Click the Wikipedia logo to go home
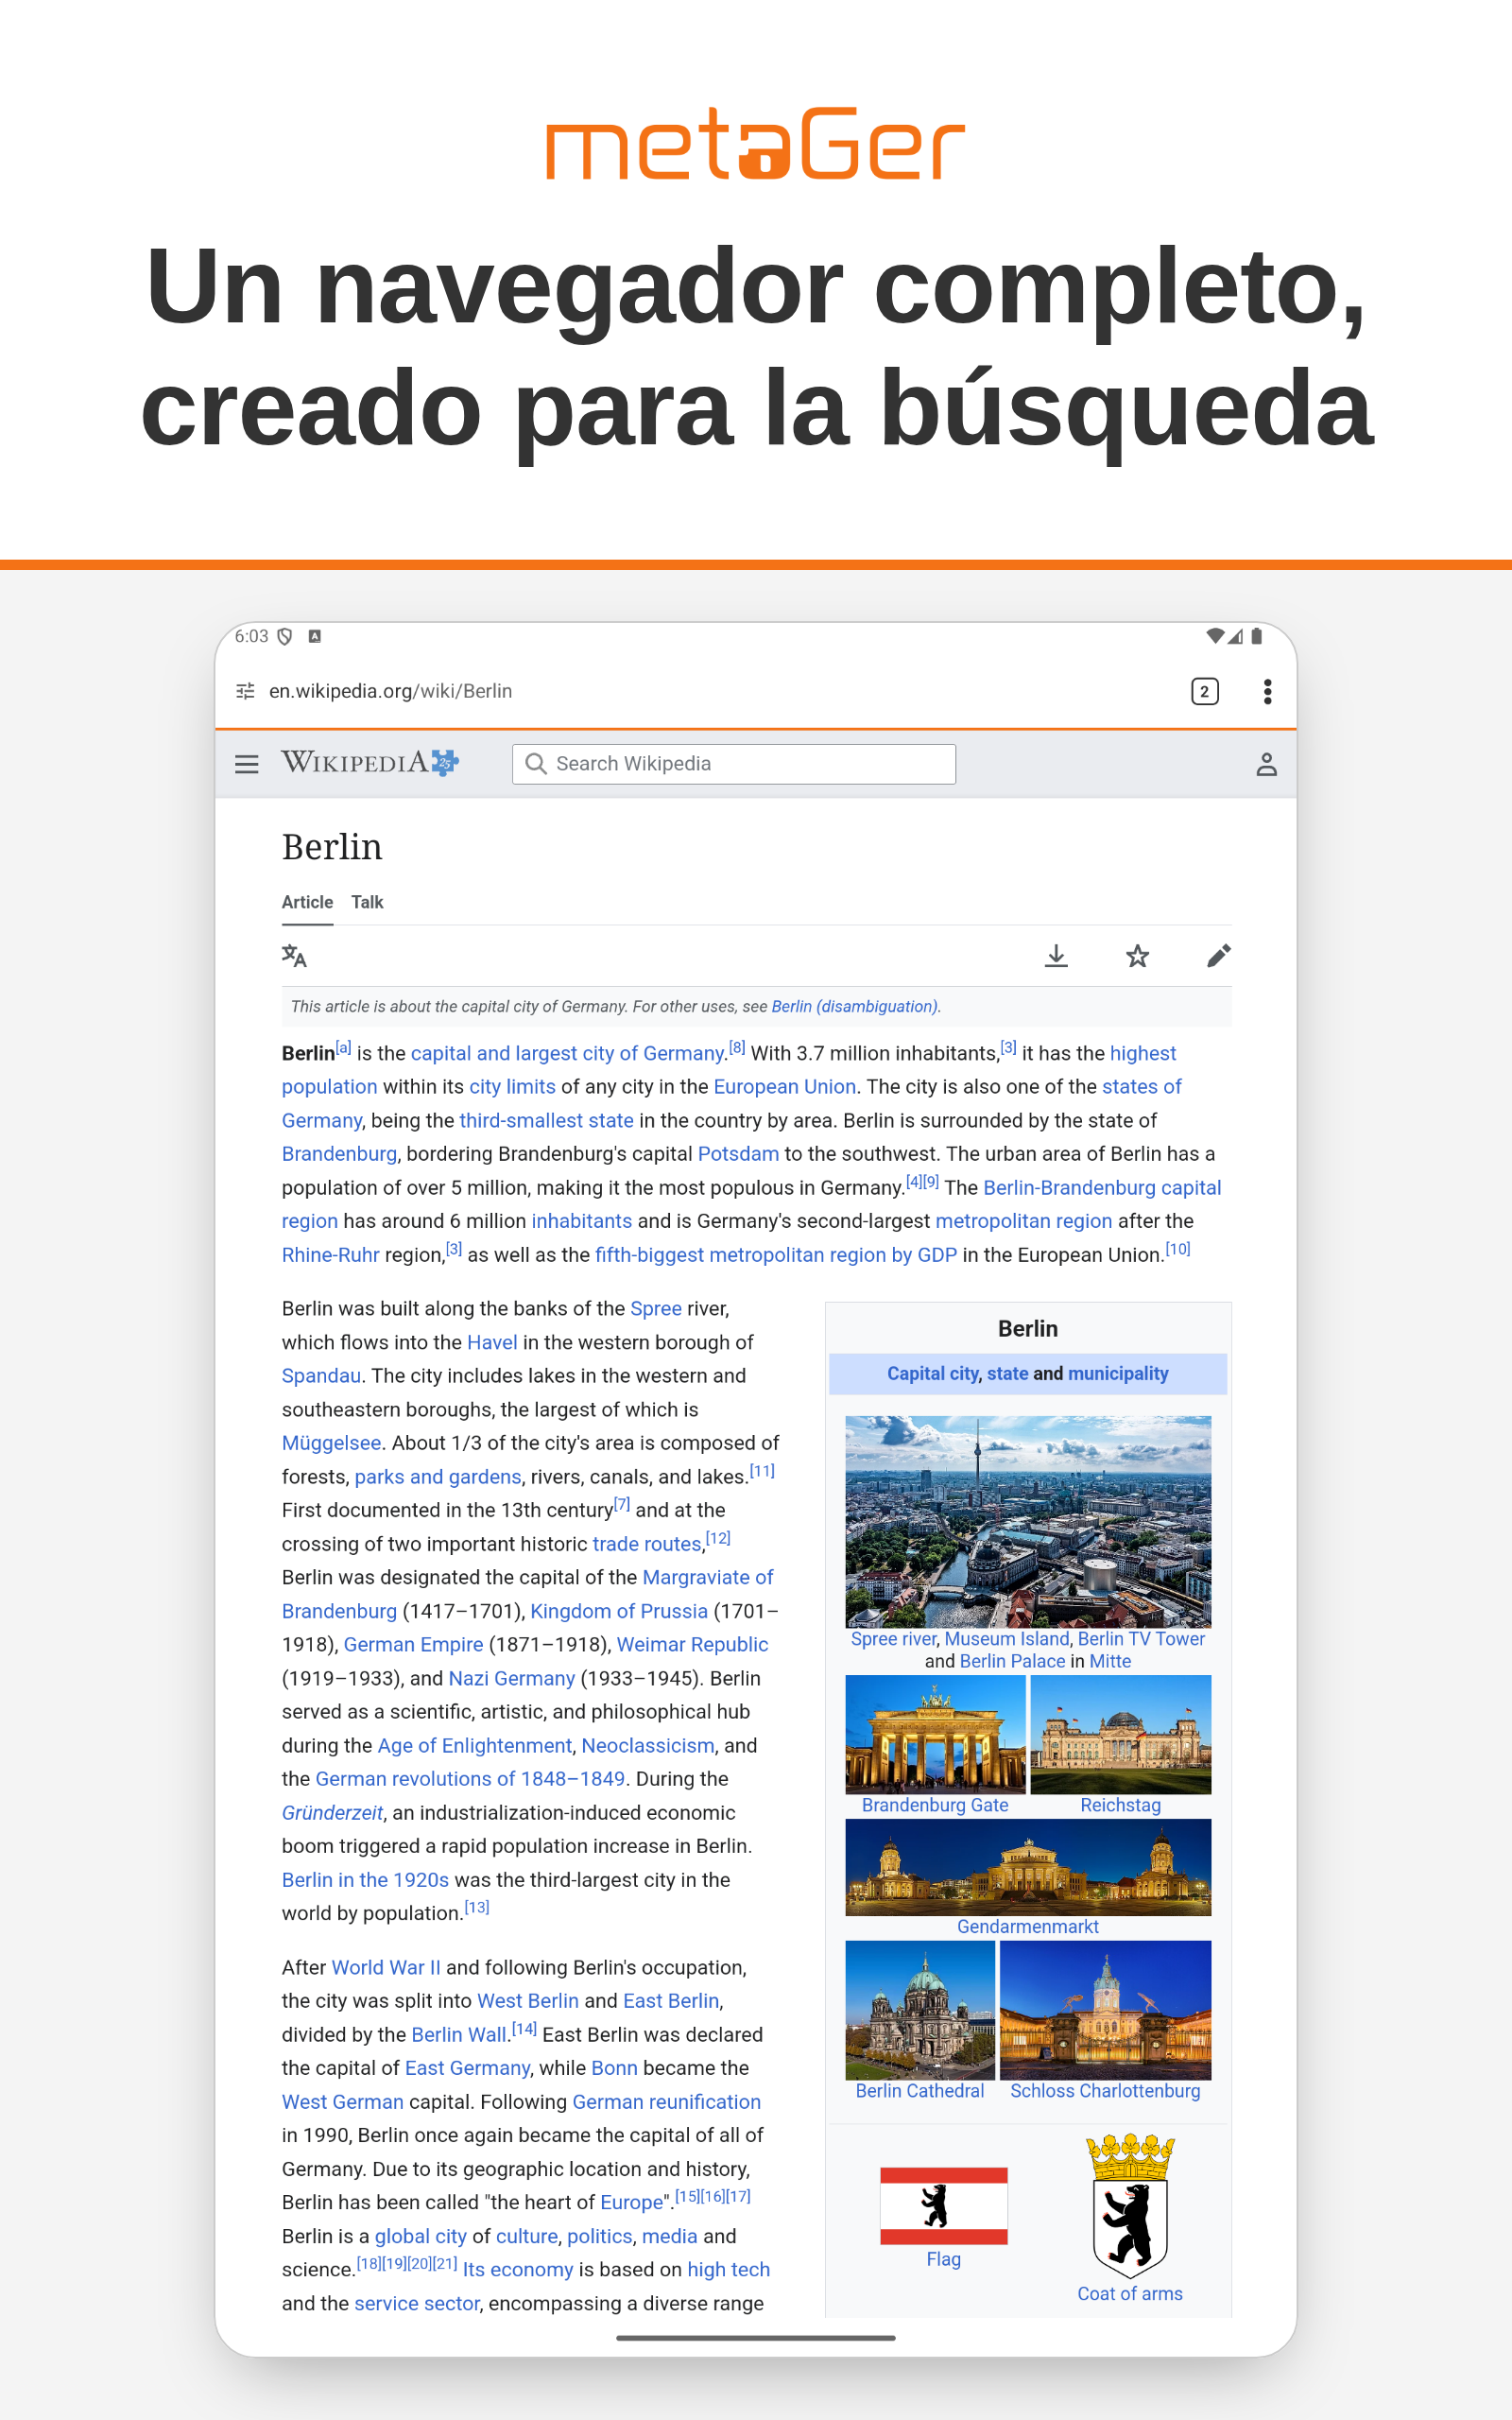The image size is (1512, 2420). tap(369, 763)
